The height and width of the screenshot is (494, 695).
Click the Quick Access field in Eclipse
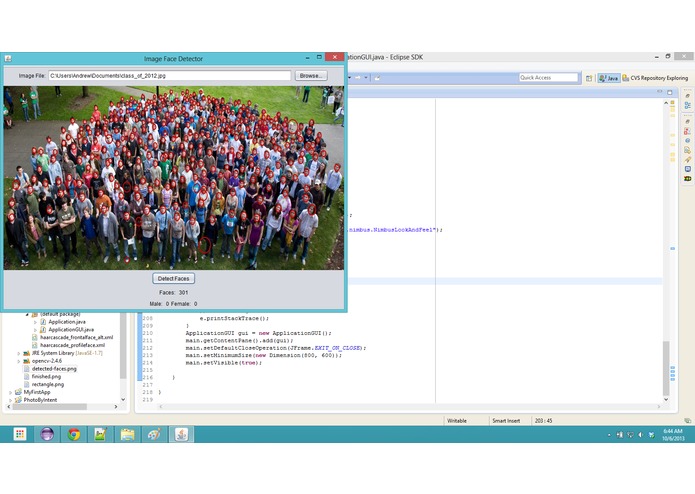point(548,78)
